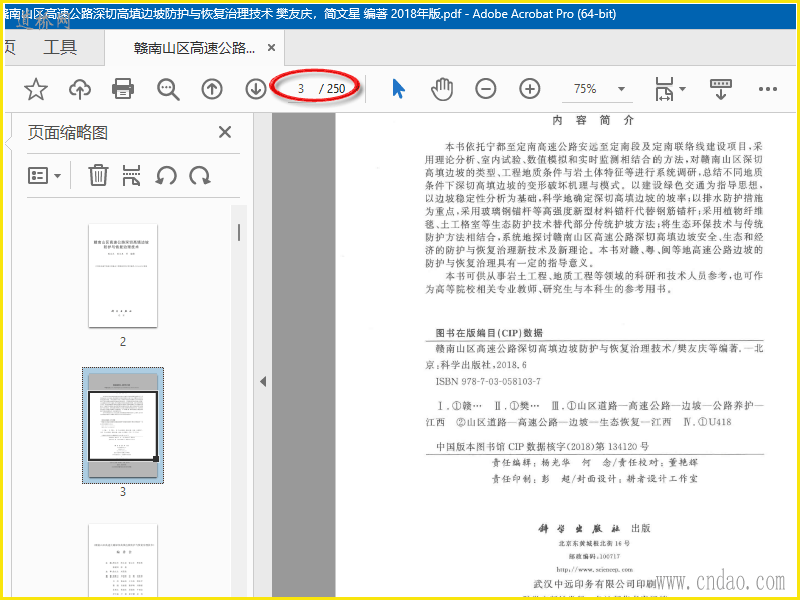Screen dimensions: 800x600
Task: Switch to the 工具 tab
Action: 60,47
